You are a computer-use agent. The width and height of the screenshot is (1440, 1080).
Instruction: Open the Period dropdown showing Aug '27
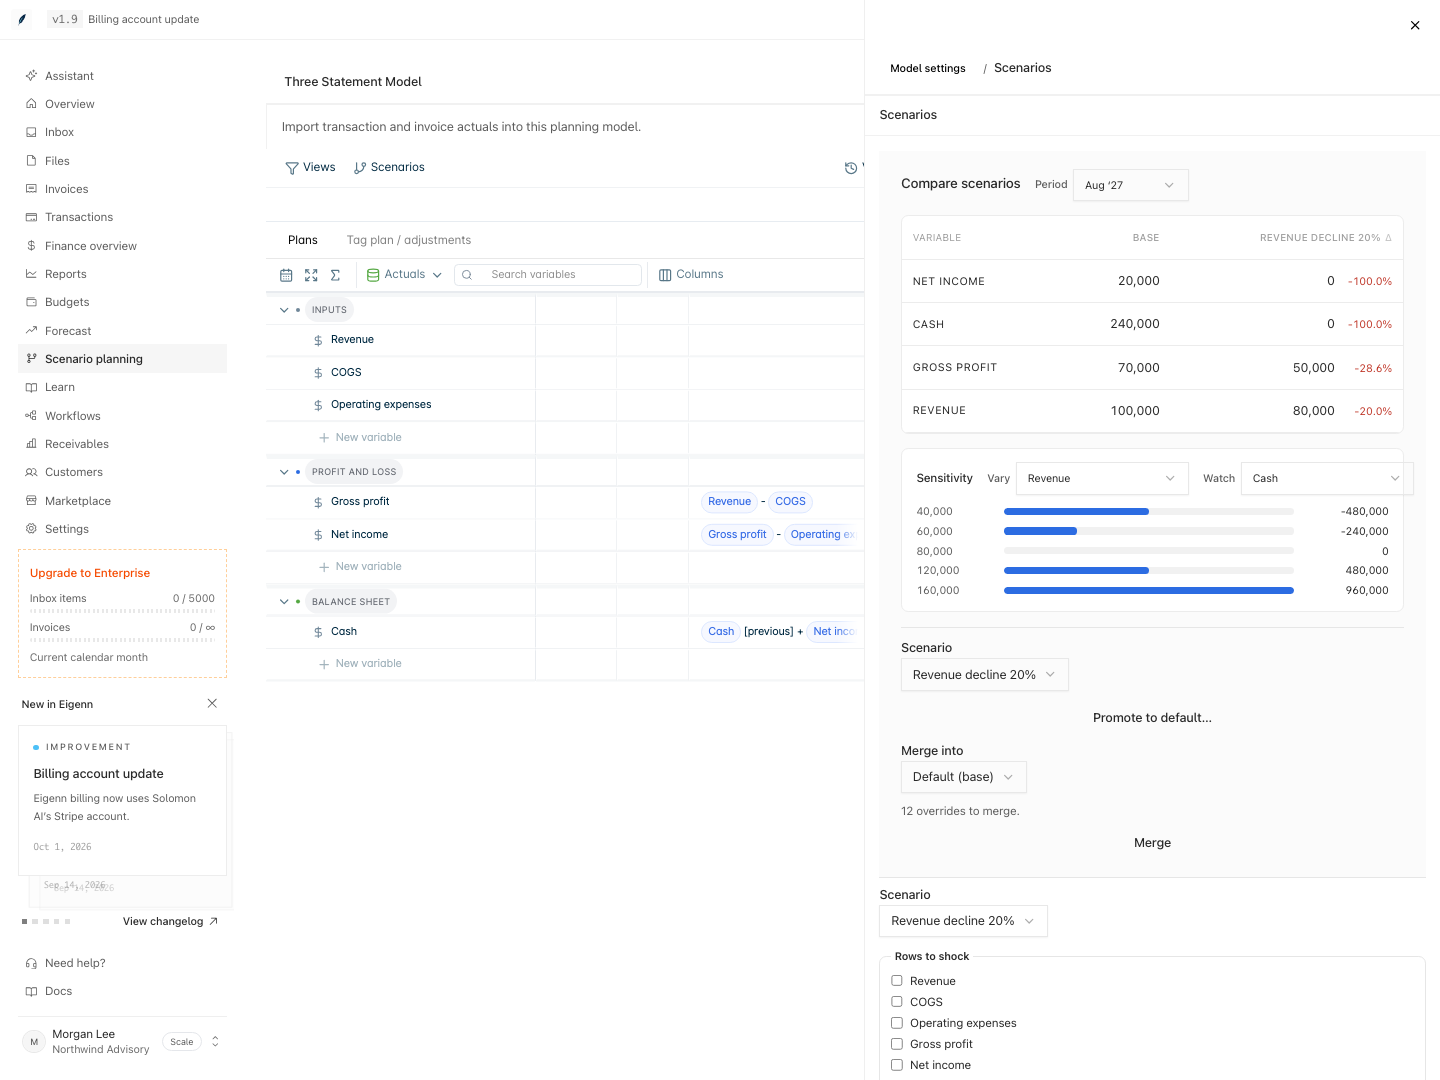pyautogui.click(x=1131, y=185)
